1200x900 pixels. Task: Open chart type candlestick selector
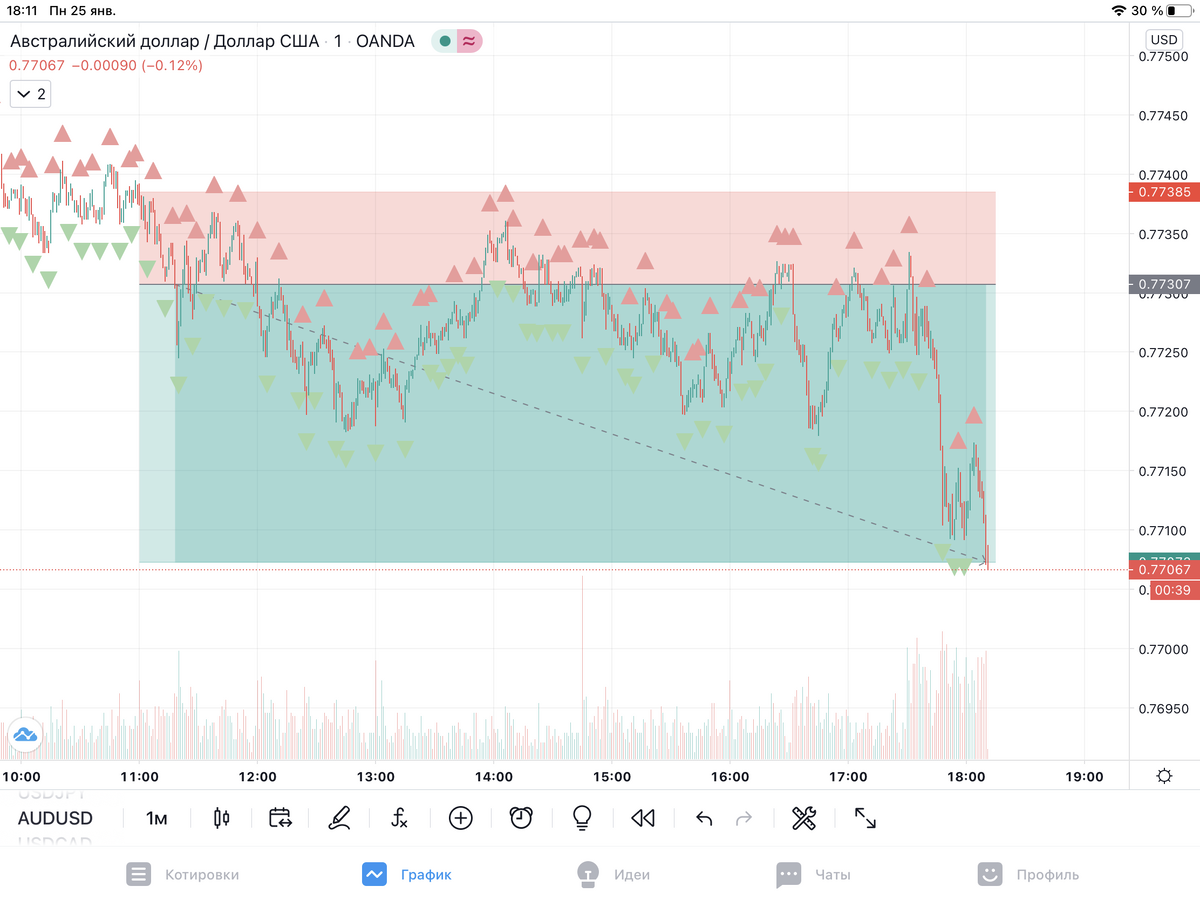tap(222, 818)
